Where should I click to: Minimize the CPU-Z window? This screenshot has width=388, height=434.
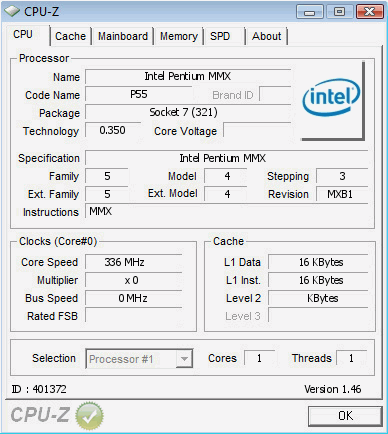point(309,12)
